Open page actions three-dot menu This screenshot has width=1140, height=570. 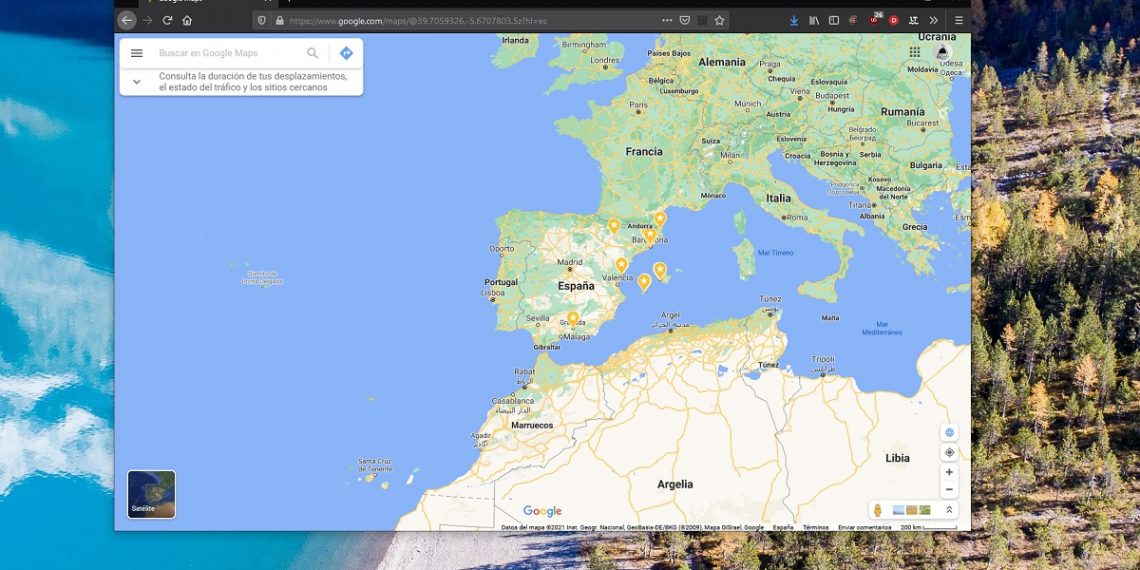click(667, 20)
